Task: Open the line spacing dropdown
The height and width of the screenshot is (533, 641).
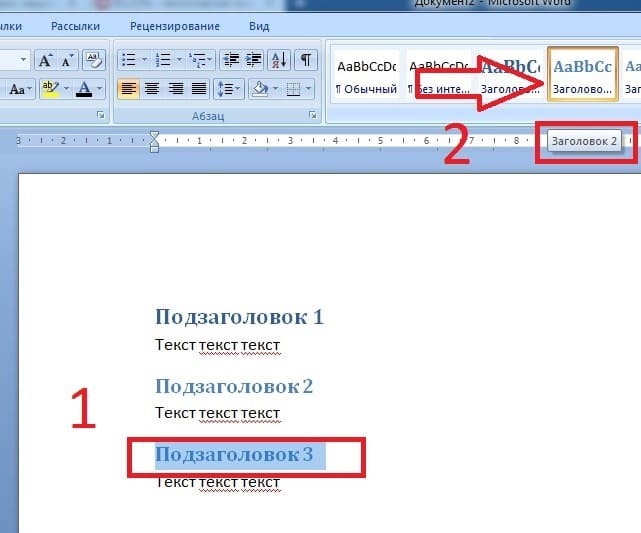Action: click(x=229, y=89)
